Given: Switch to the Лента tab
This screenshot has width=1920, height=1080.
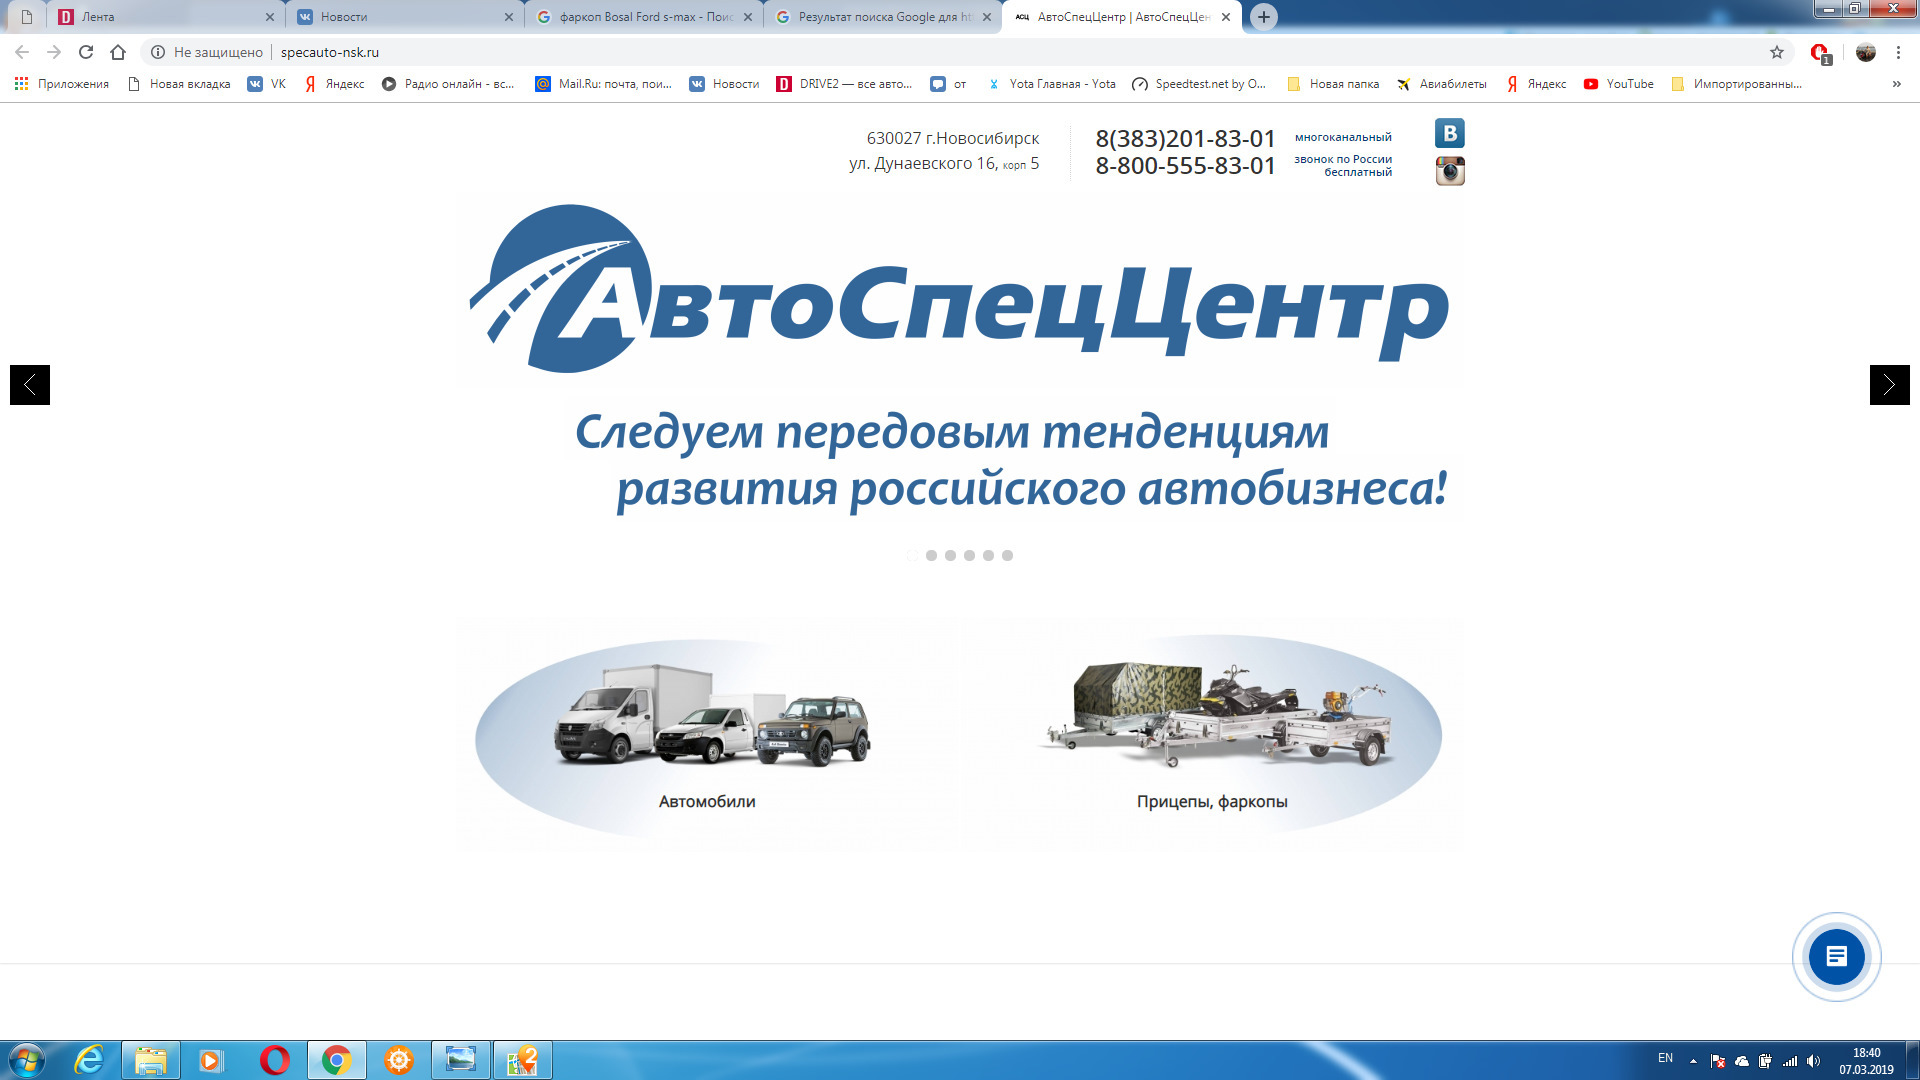Looking at the screenshot, I should [160, 17].
